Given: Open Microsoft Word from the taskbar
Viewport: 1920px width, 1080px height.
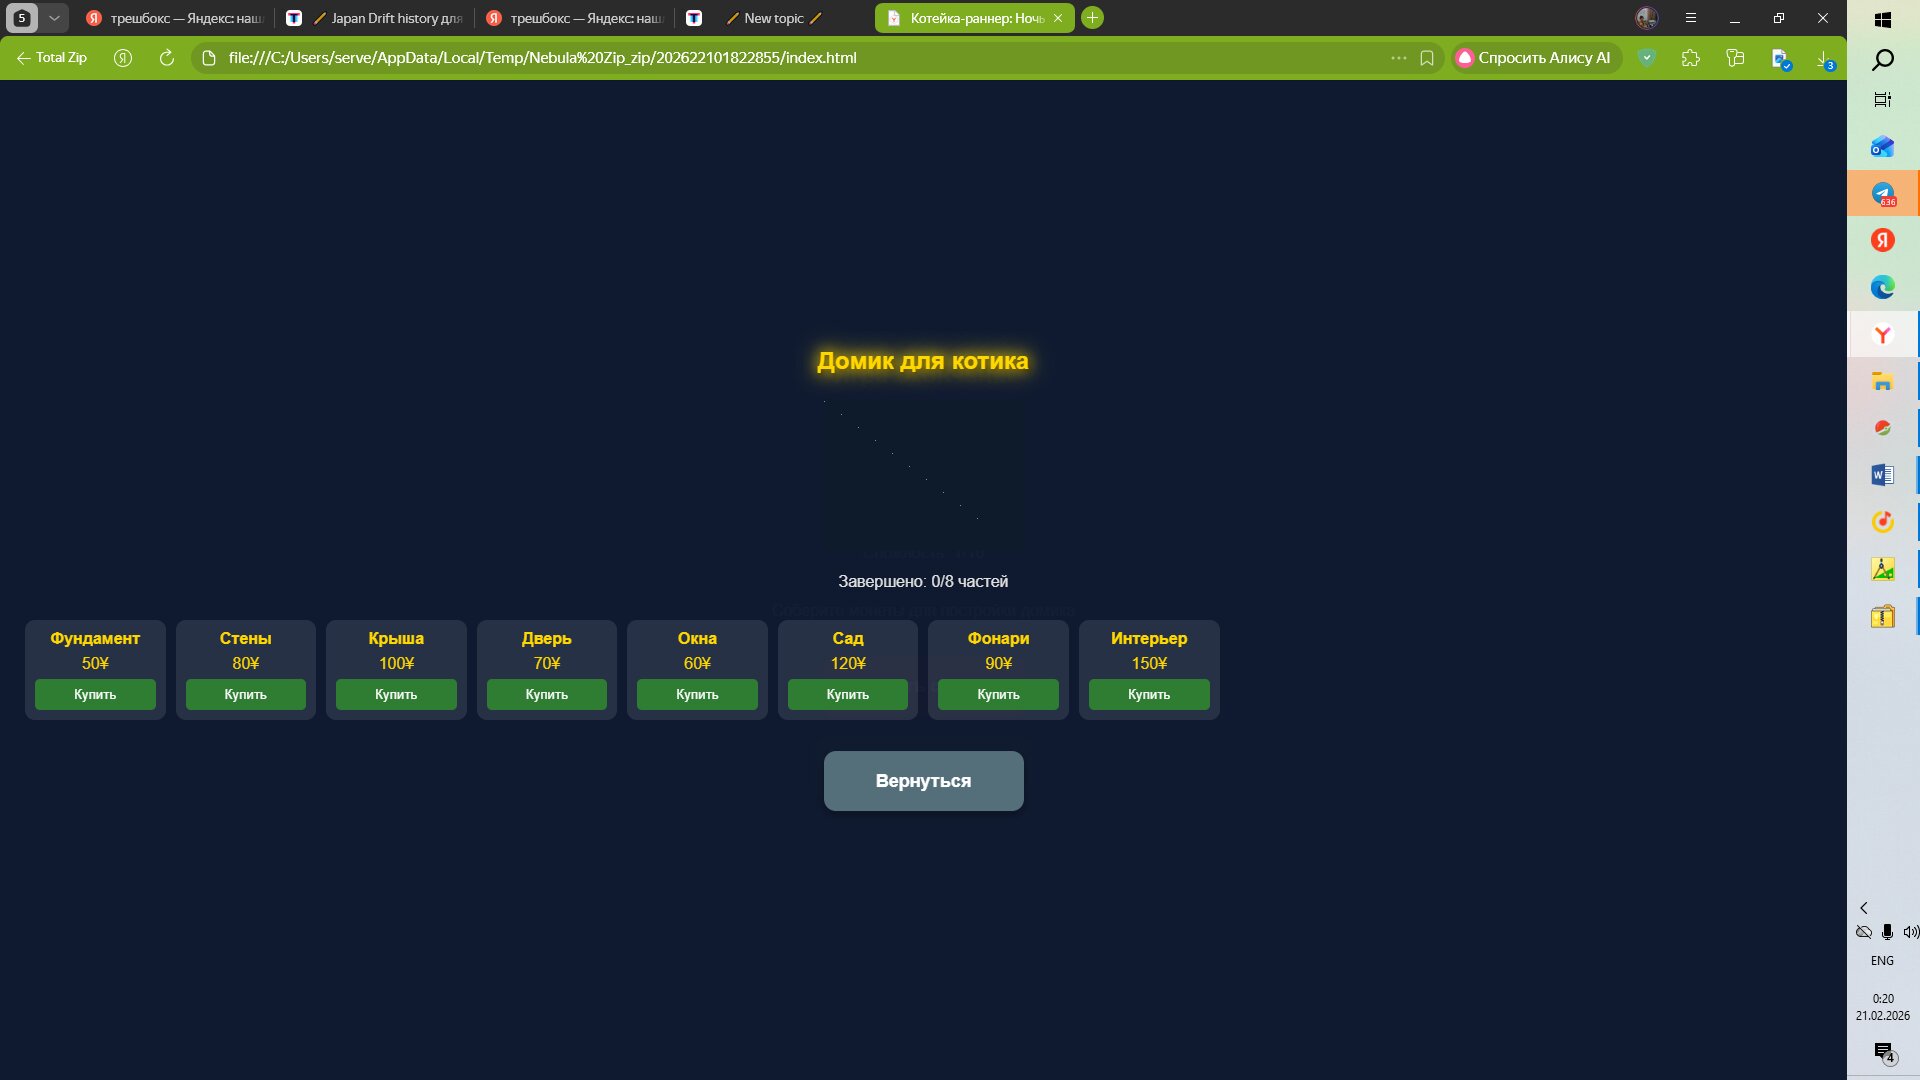Looking at the screenshot, I should (1882, 475).
